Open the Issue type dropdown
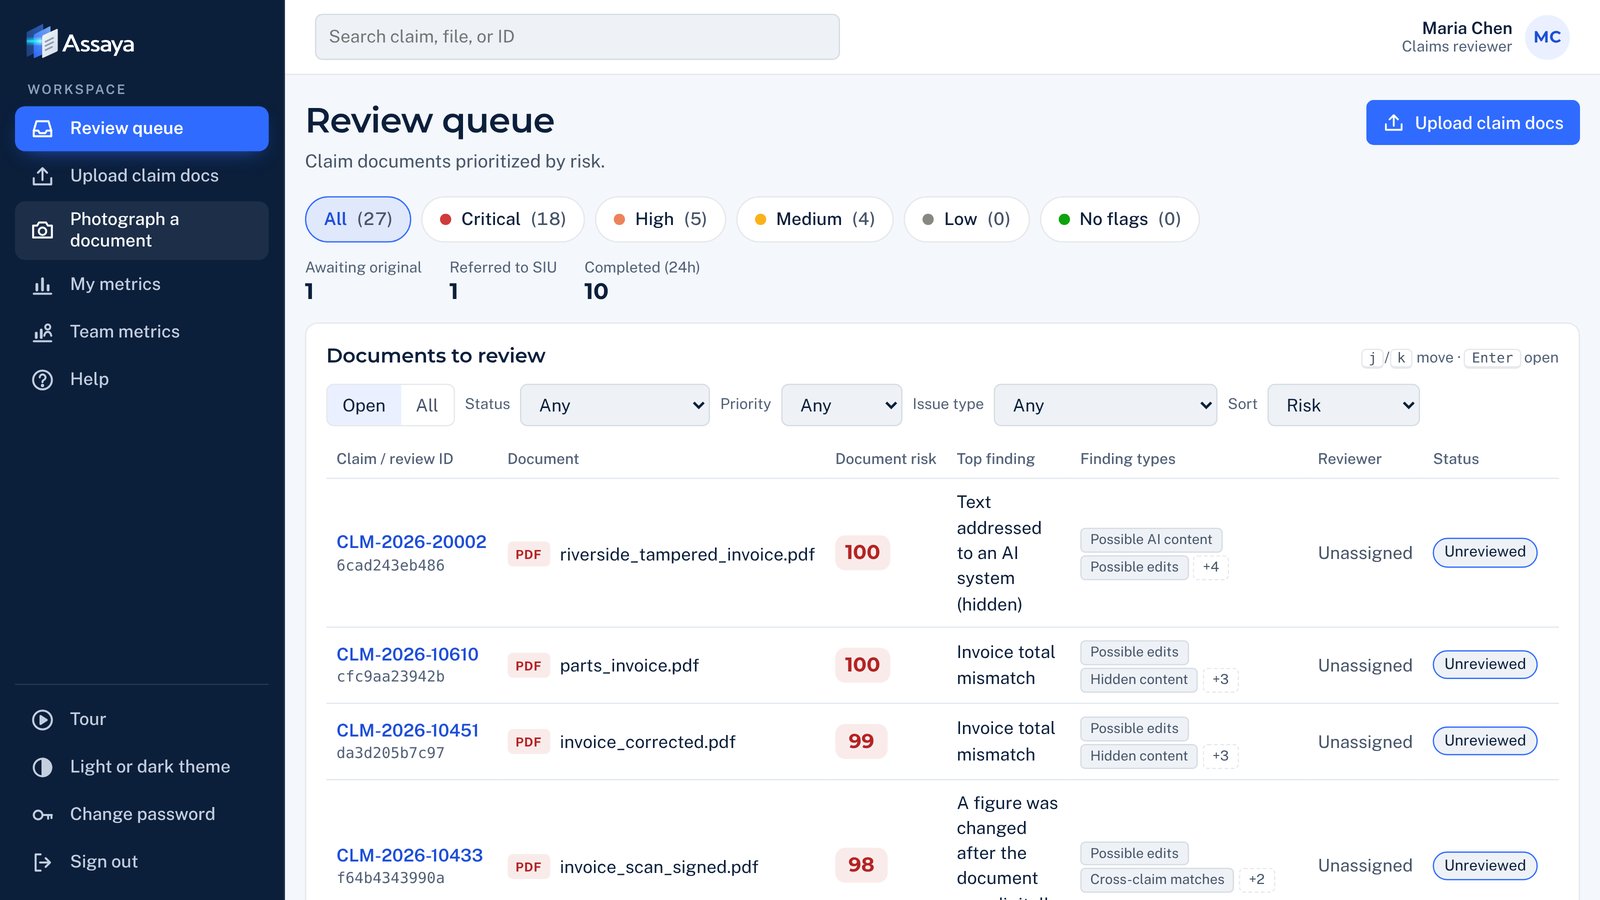 click(1106, 405)
